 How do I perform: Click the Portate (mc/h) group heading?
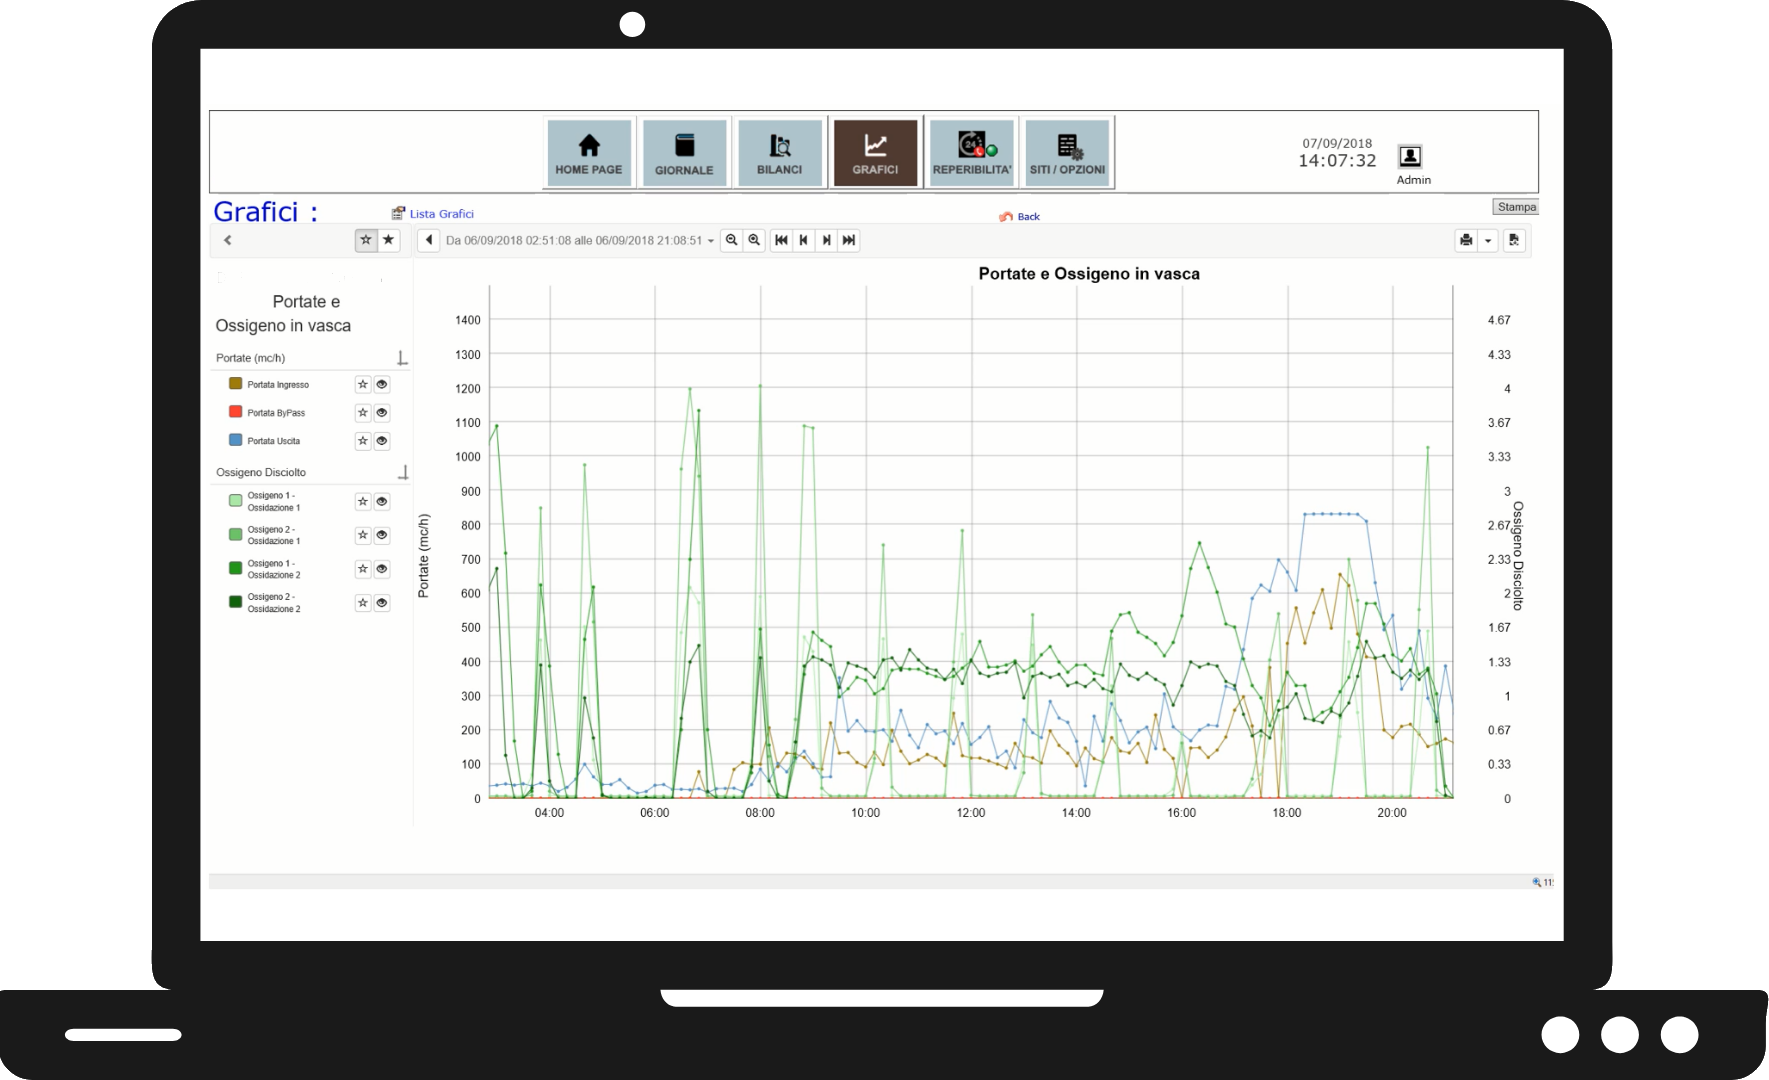(x=251, y=358)
